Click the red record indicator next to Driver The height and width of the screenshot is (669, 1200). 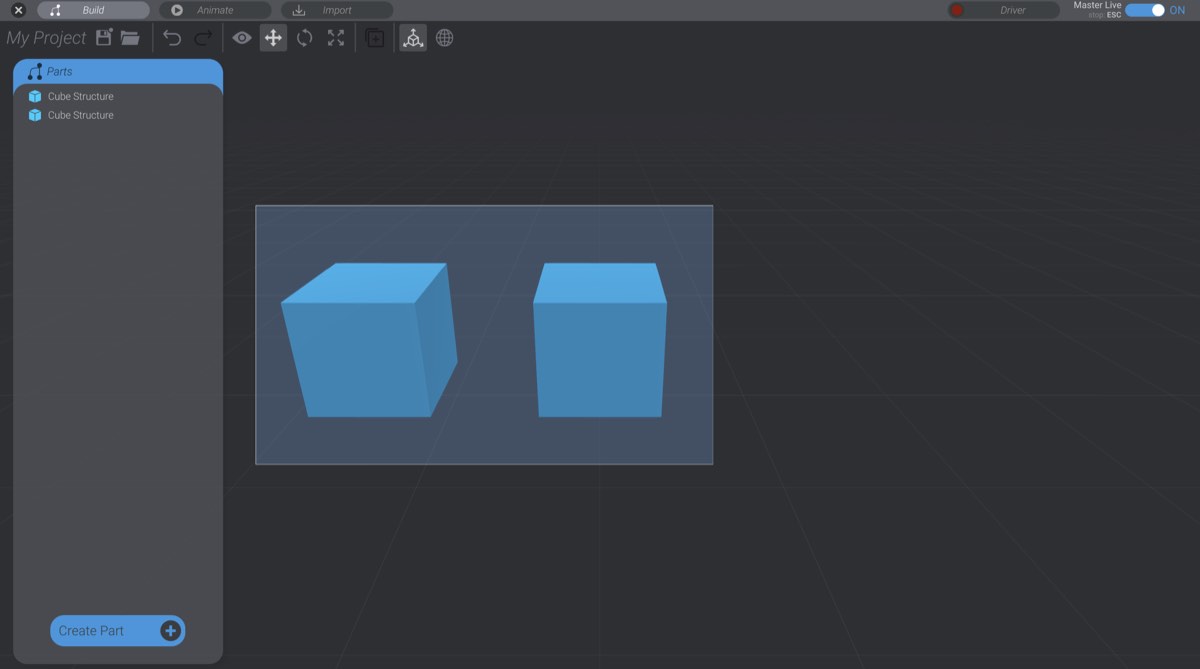tap(957, 10)
